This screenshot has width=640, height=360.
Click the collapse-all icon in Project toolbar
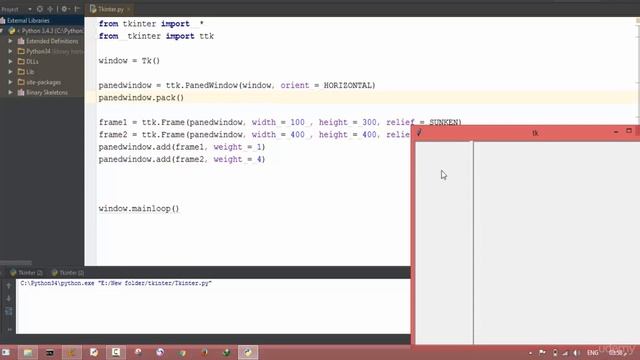click(x=50, y=9)
